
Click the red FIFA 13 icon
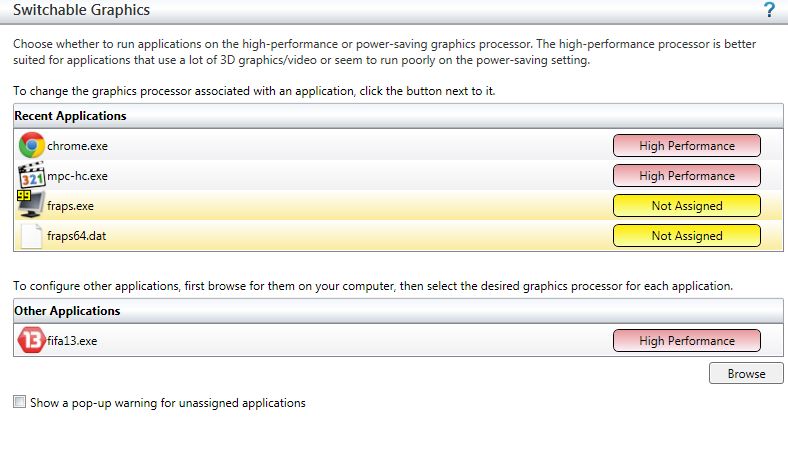(x=31, y=340)
